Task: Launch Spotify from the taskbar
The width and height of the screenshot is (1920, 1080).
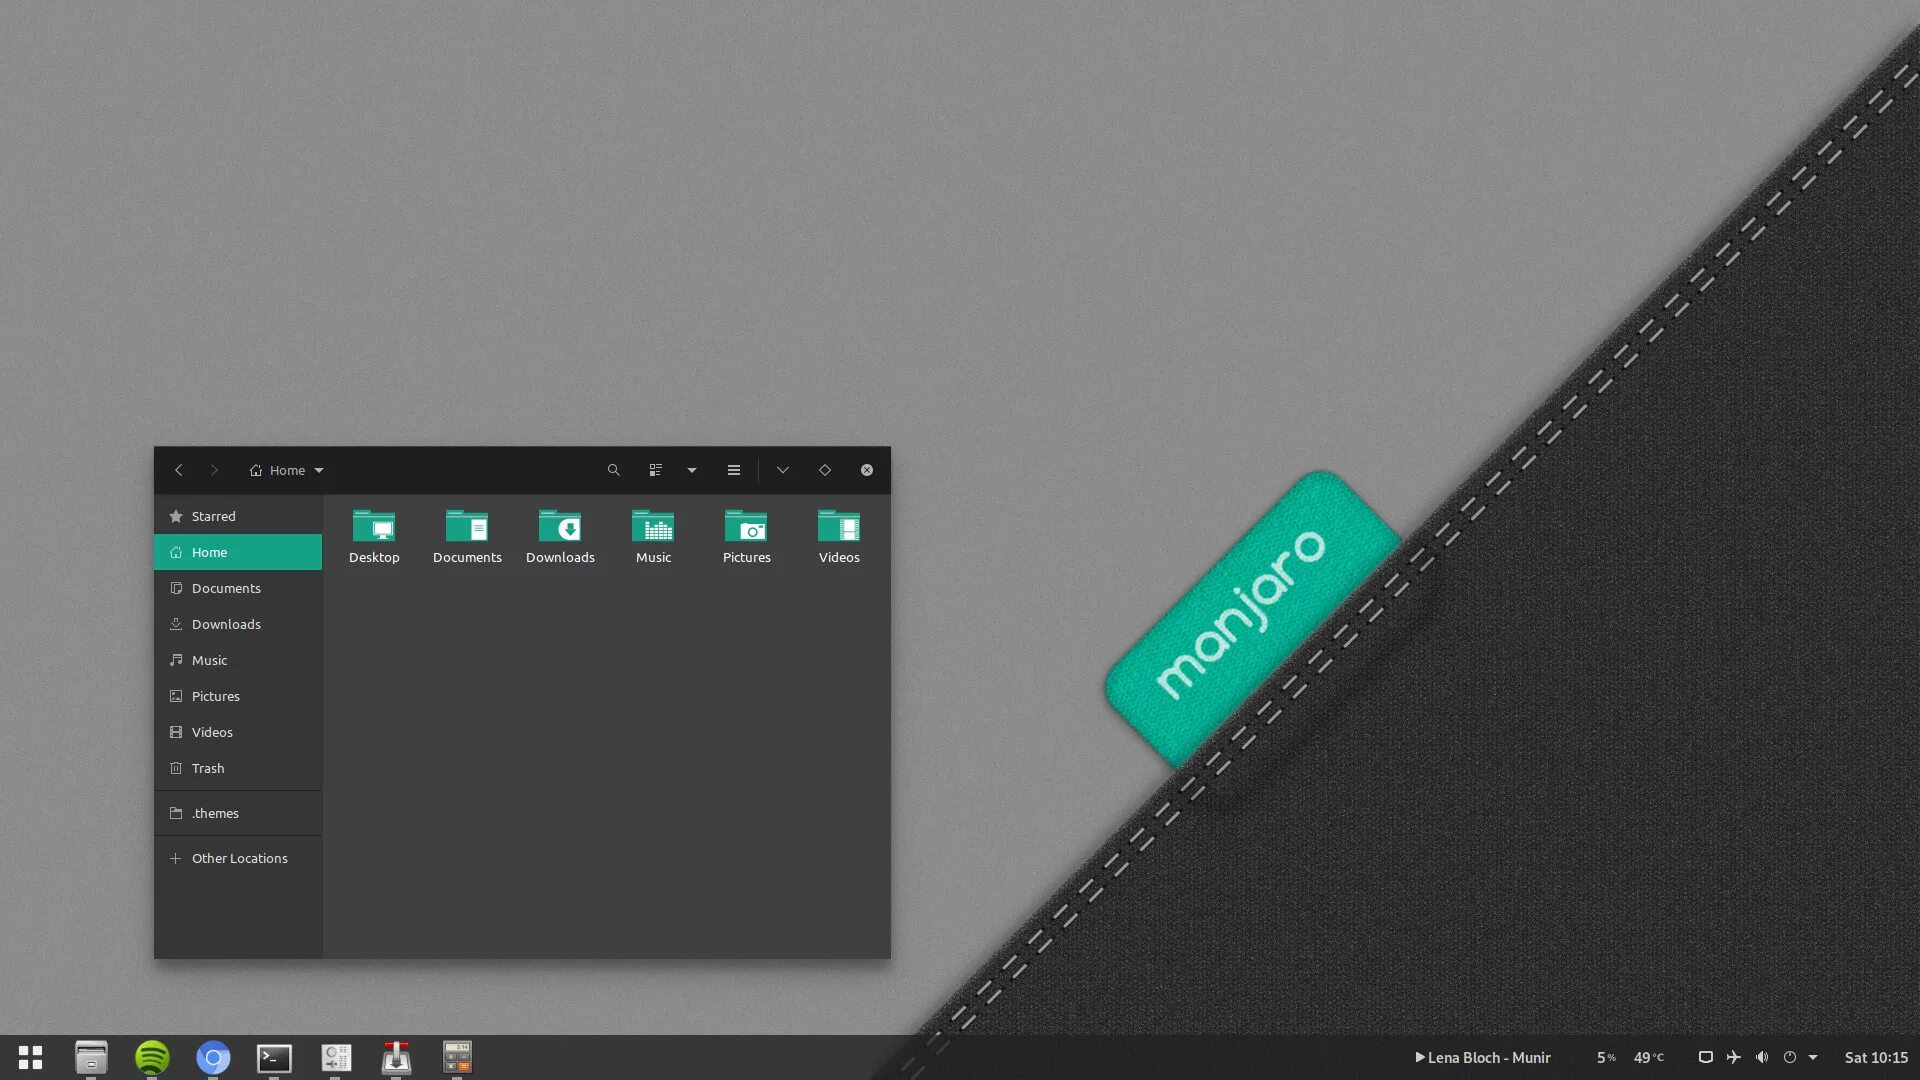Action: pyautogui.click(x=152, y=1057)
